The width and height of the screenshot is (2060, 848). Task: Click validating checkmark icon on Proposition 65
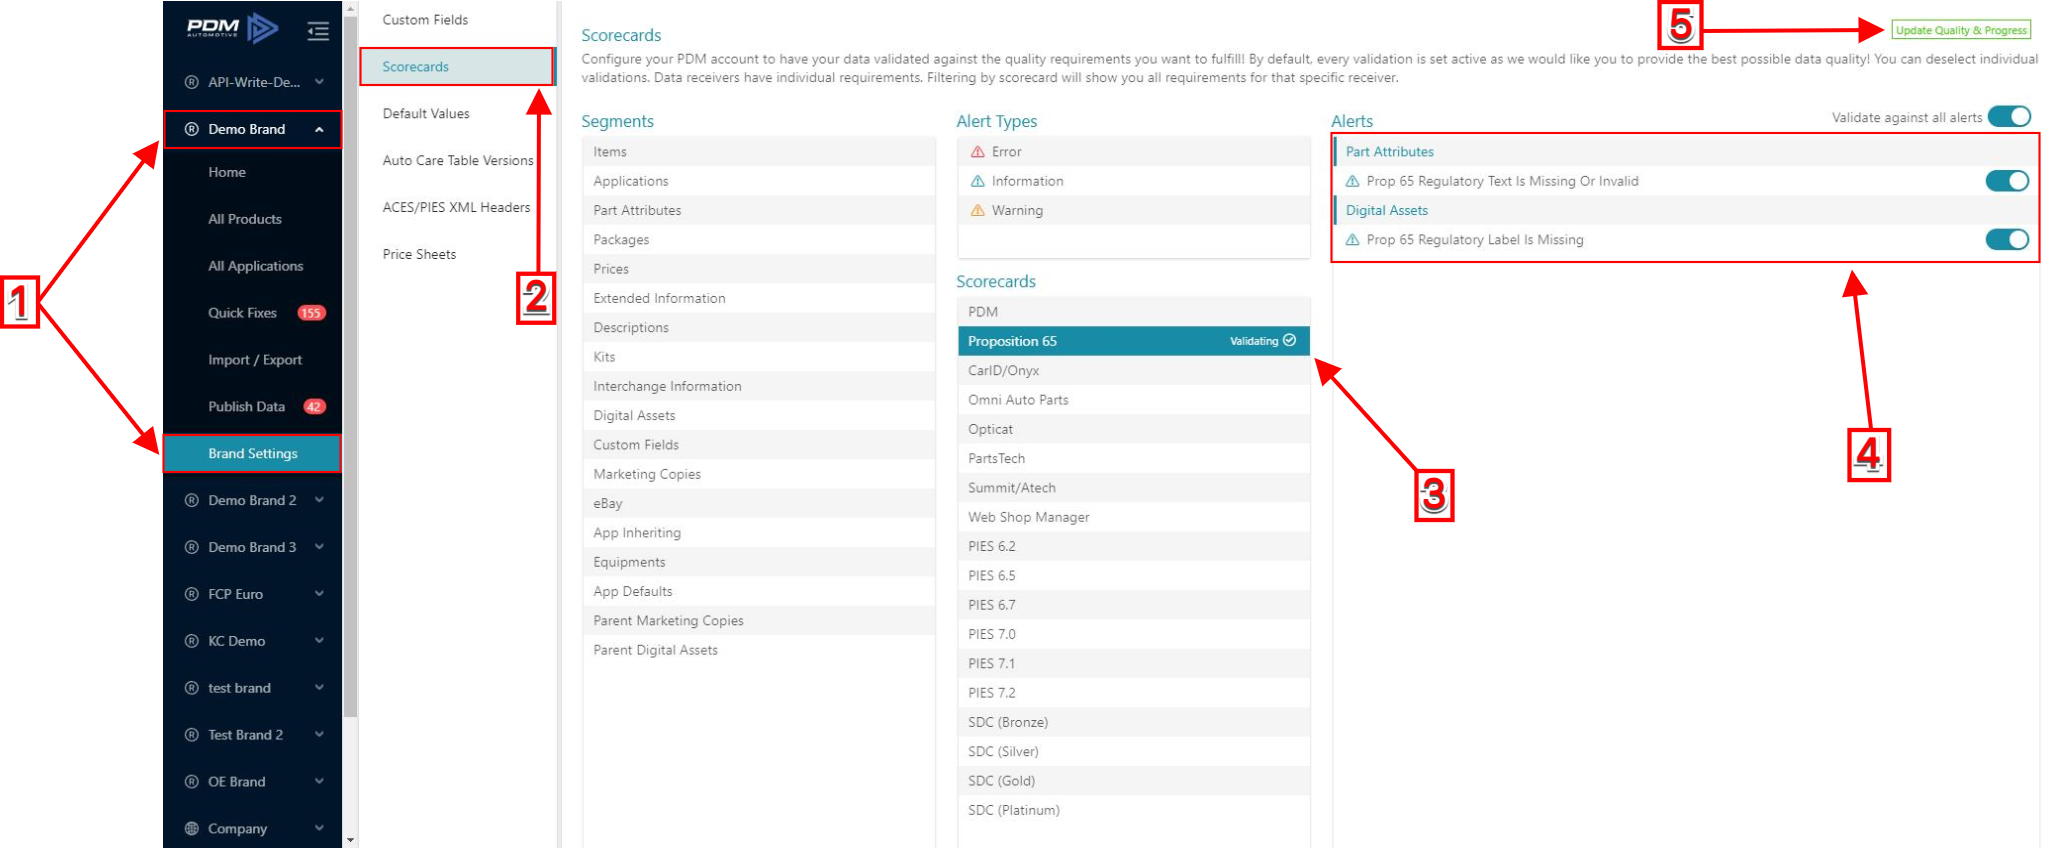click(1290, 341)
